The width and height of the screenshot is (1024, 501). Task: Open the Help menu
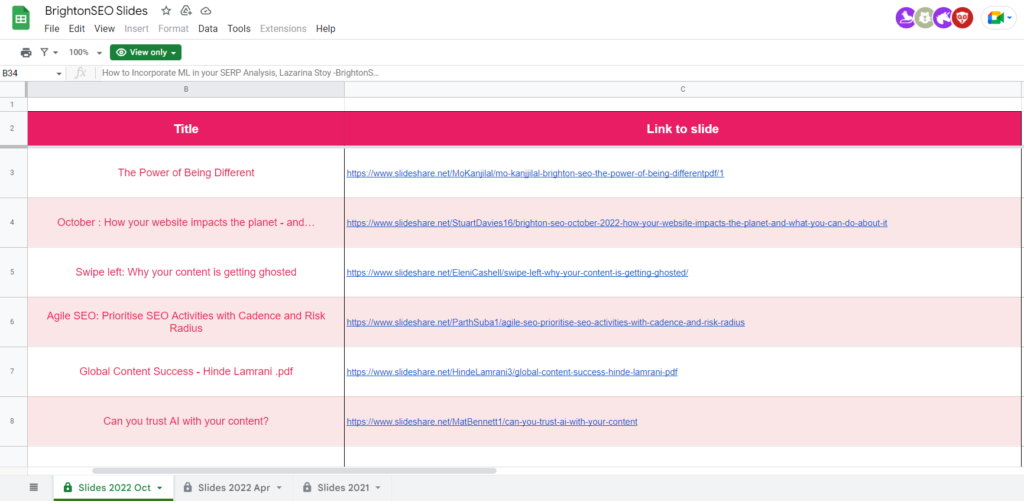325,29
